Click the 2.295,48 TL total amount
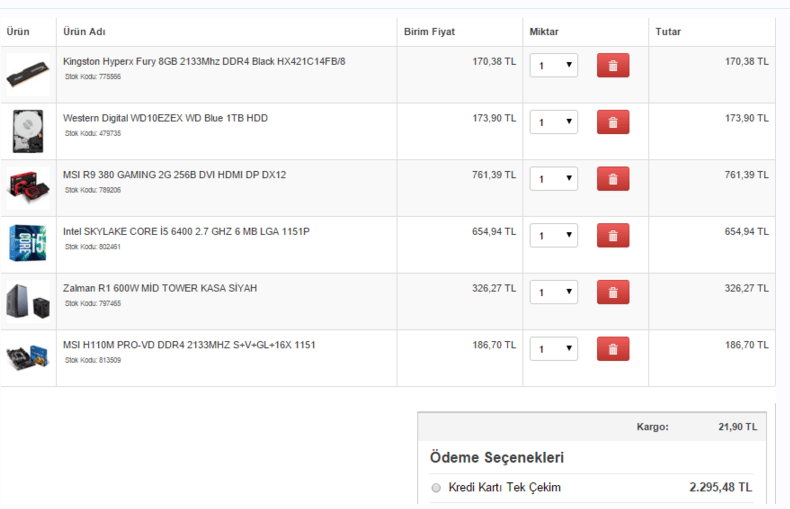Image resolution: width=790 pixels, height=509 pixels. (720, 487)
